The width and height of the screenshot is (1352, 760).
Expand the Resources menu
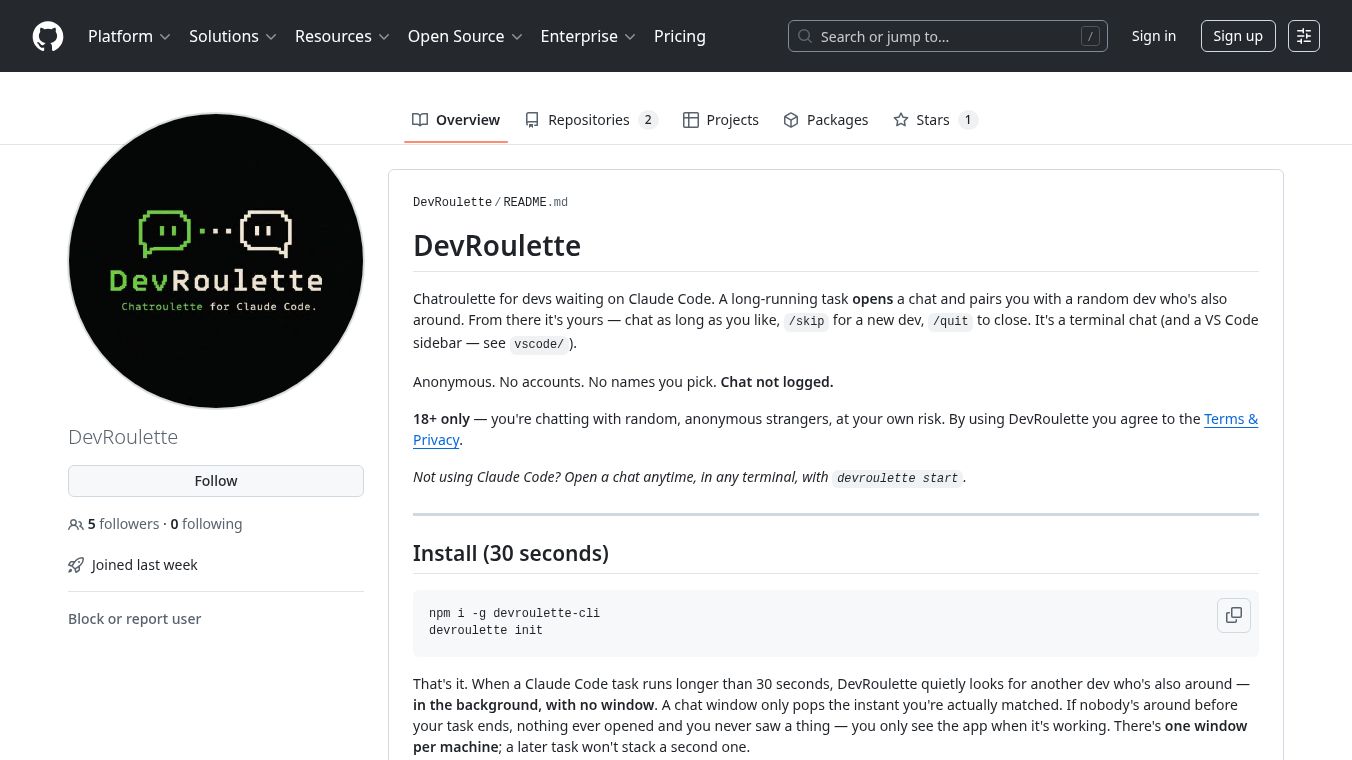tap(342, 36)
